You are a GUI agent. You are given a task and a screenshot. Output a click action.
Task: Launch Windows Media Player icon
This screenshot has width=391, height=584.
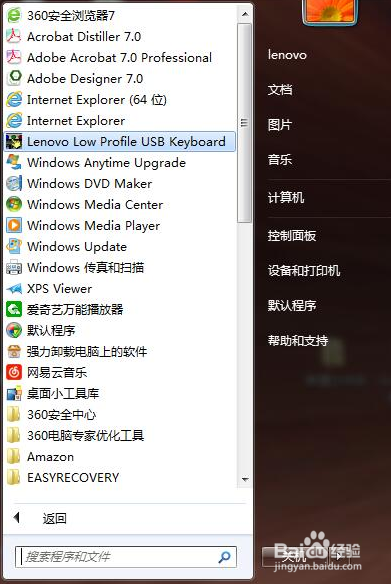coord(14,225)
